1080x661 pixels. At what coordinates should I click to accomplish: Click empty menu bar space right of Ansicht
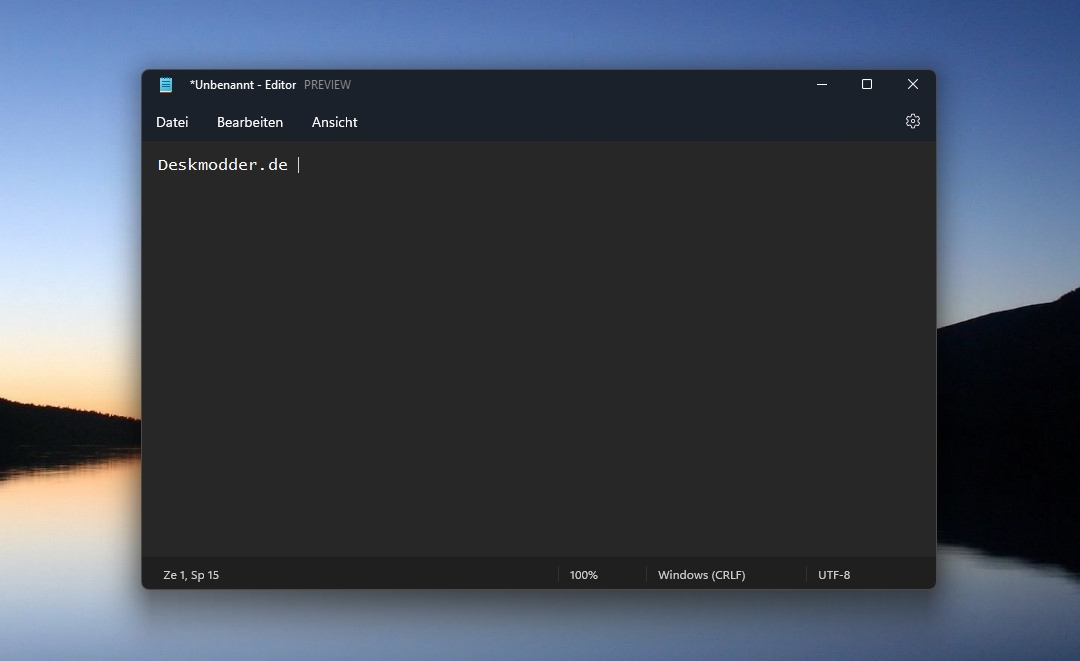coord(620,122)
